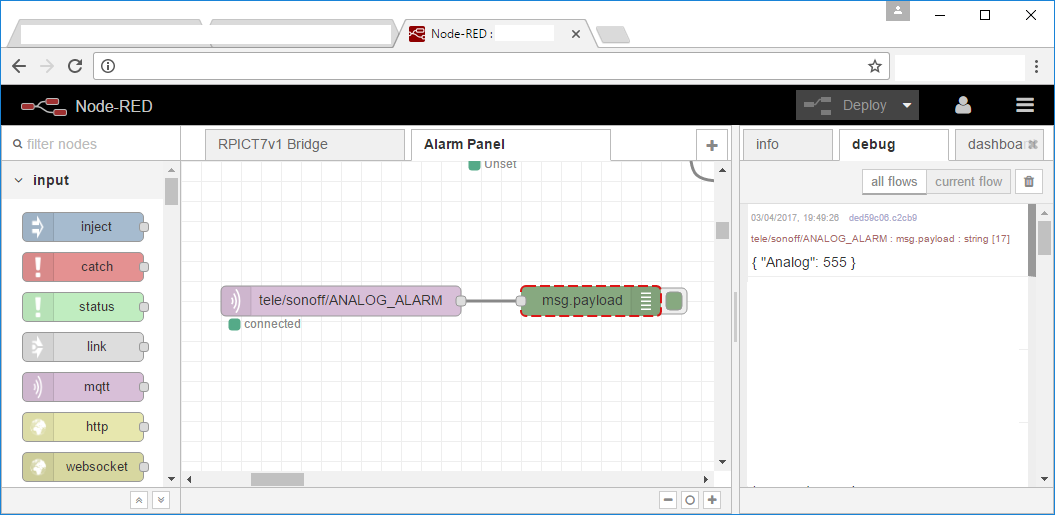Select the Node-RED browser tab
Viewport: 1055px width, 515px height.
(x=496, y=34)
